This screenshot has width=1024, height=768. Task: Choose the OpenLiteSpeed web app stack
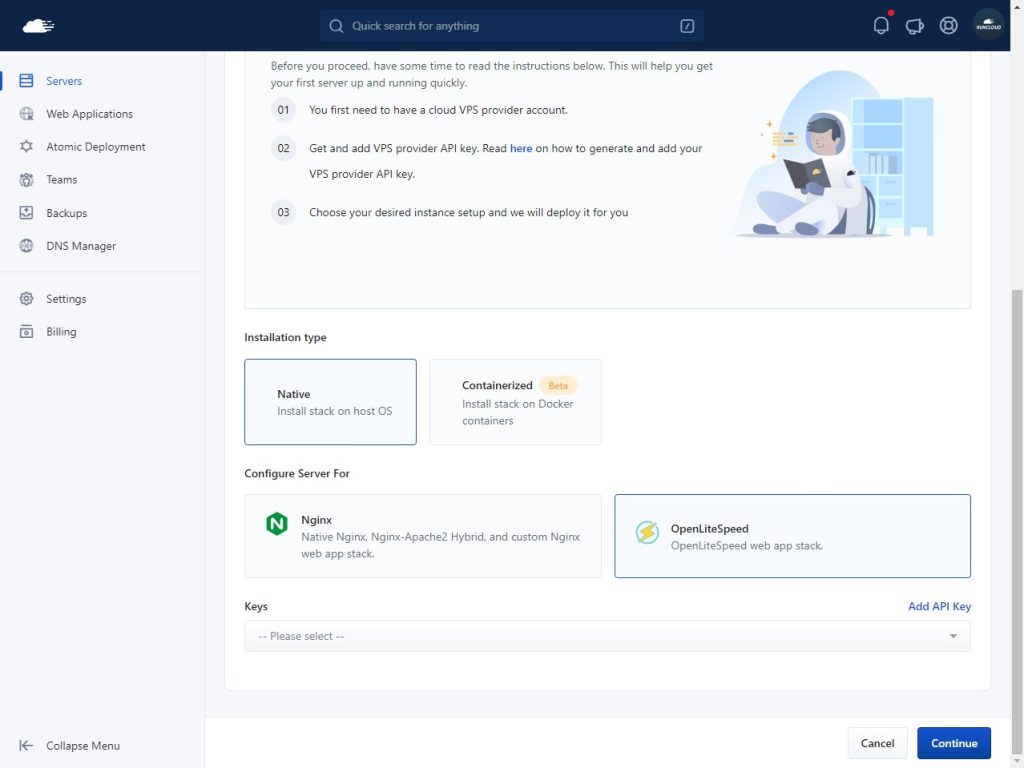tap(792, 536)
